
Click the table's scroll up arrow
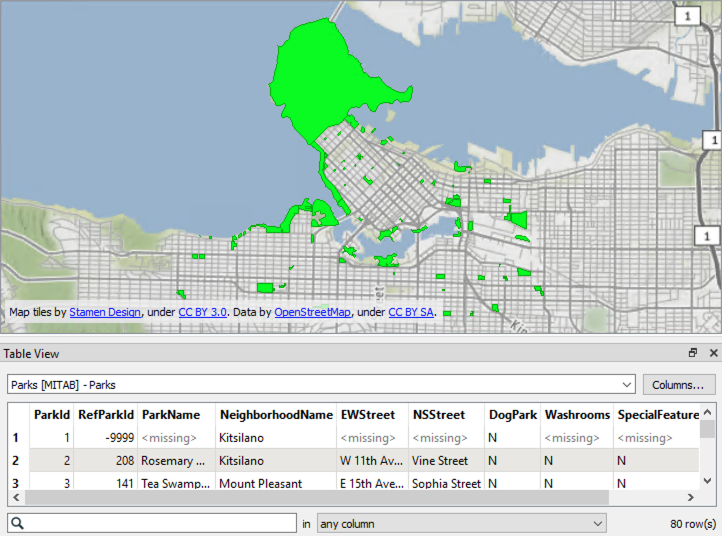708,411
